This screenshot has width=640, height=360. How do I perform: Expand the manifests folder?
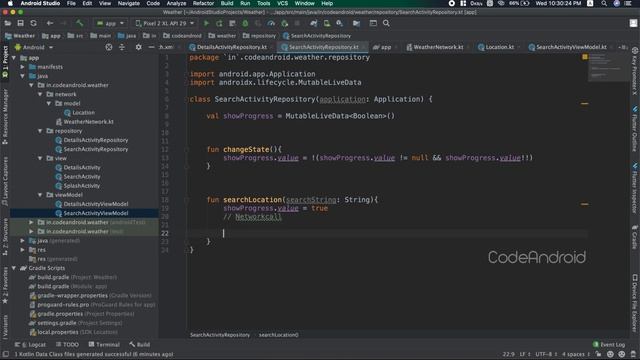pyautogui.click(x=23, y=67)
